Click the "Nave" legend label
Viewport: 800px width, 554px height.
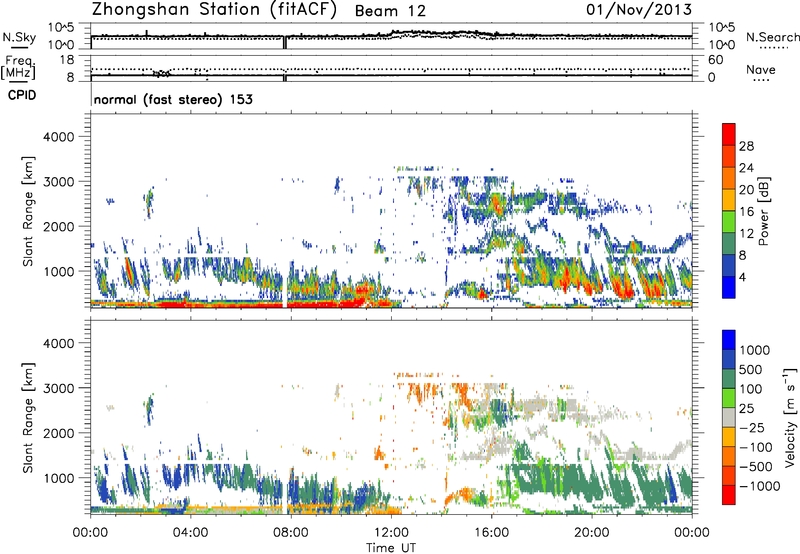click(761, 69)
